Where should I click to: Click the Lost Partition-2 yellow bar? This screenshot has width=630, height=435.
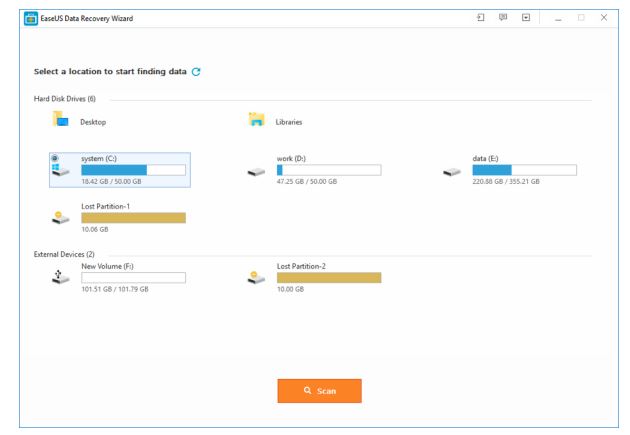(x=329, y=278)
